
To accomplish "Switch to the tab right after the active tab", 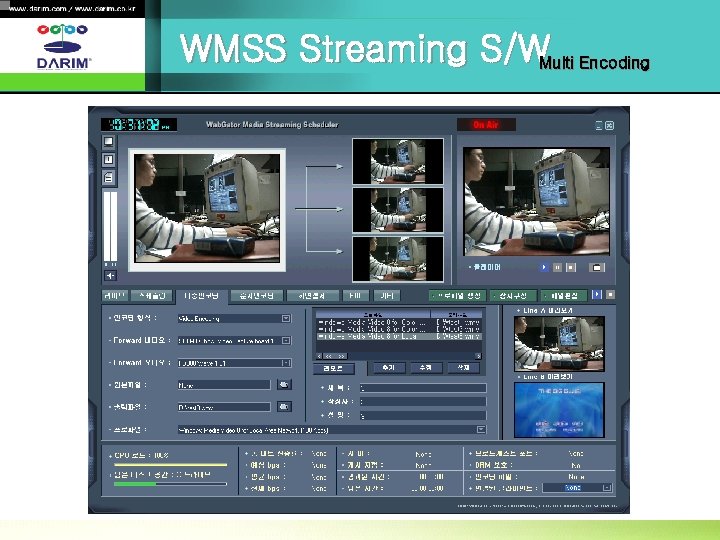I will tap(257, 296).
